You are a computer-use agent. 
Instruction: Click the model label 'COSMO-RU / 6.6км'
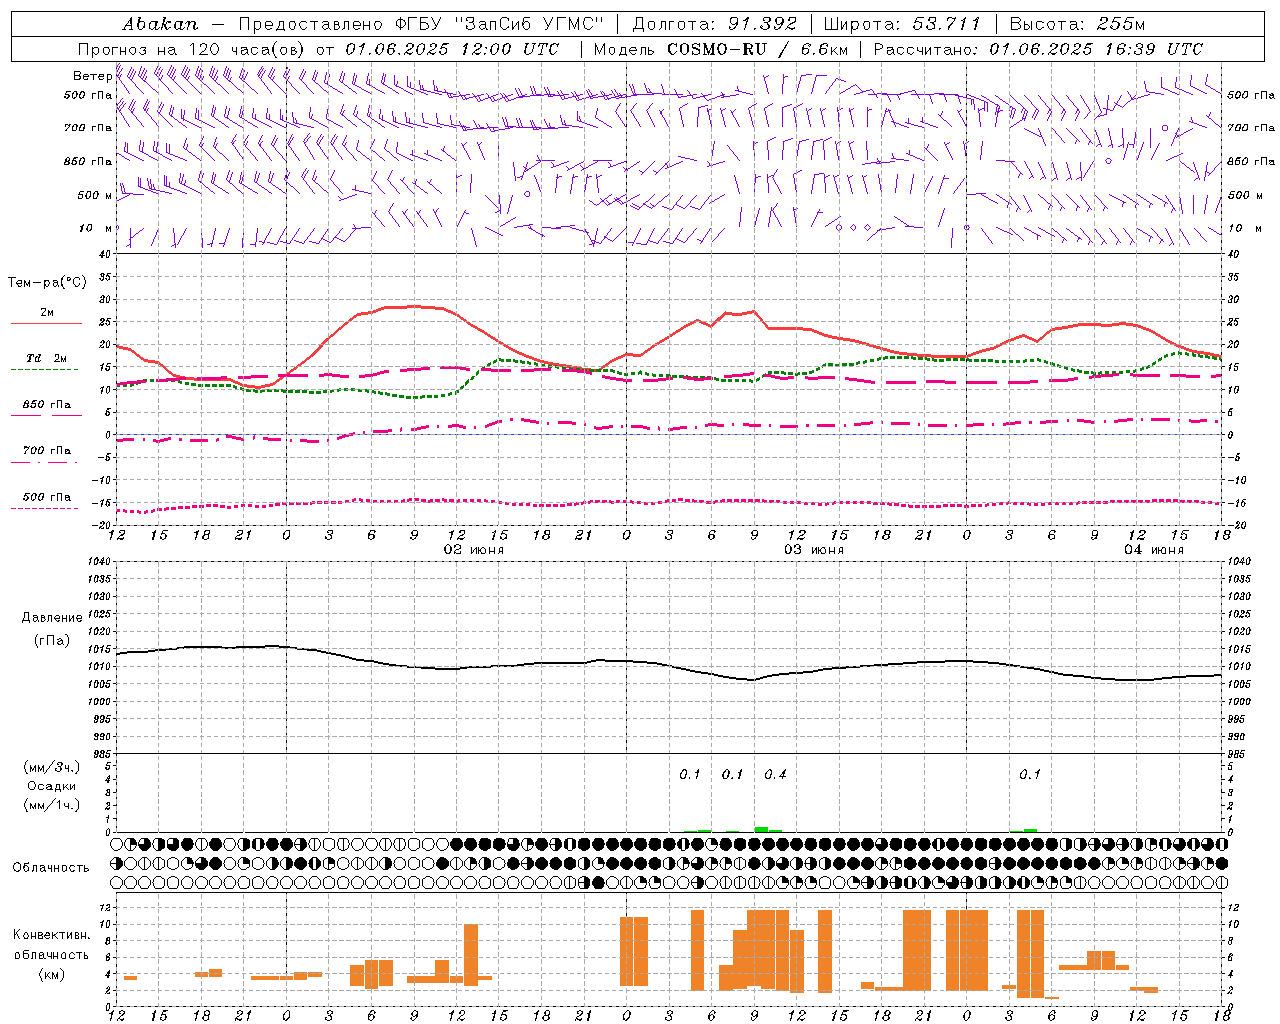pos(758,49)
